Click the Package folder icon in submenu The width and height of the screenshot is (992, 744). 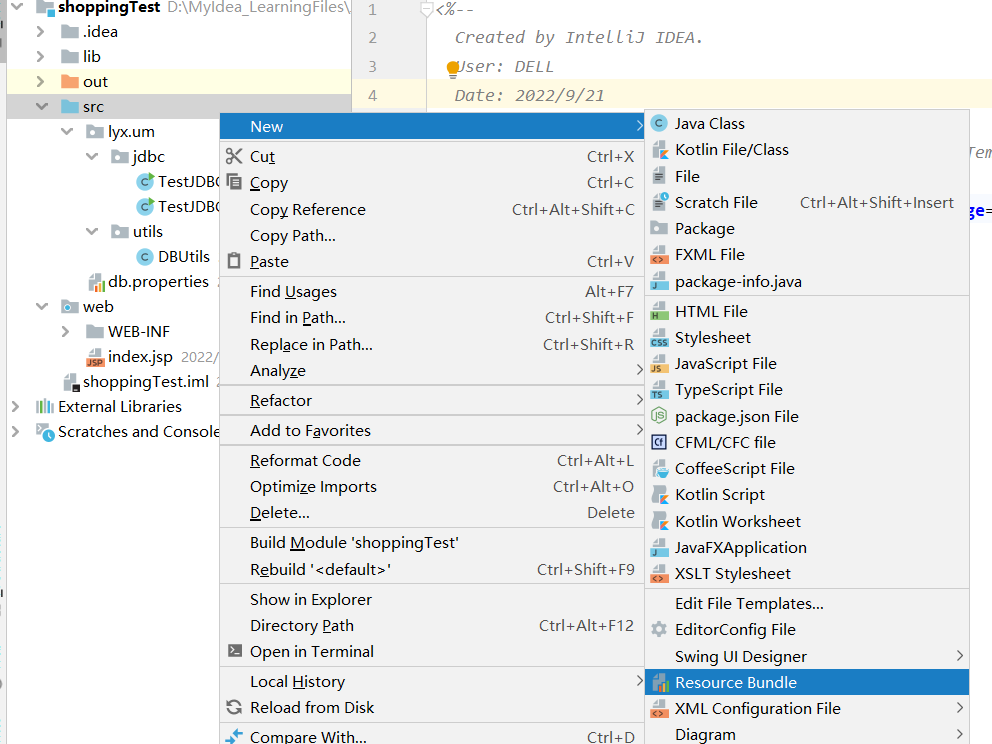(659, 228)
